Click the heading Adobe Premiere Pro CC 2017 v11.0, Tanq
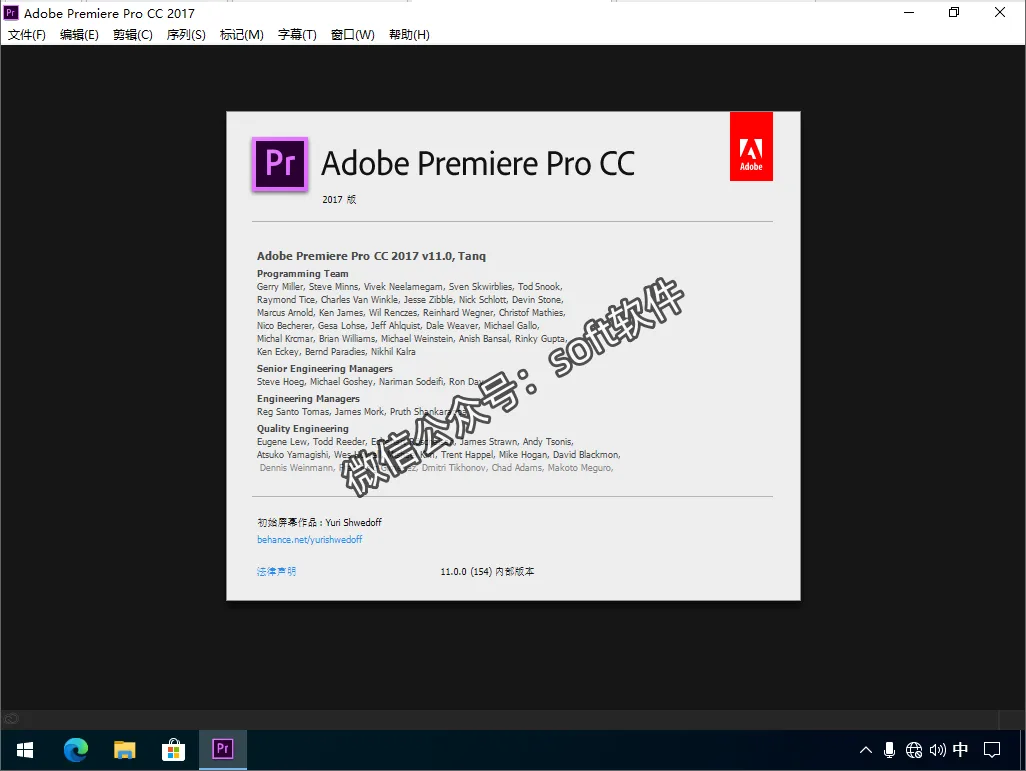The width and height of the screenshot is (1026, 771). pyautogui.click(x=371, y=256)
